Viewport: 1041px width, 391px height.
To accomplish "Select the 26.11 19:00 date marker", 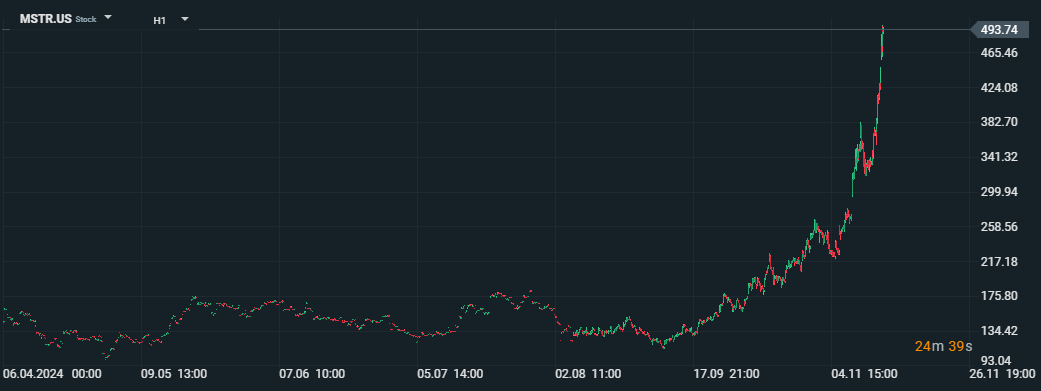I will click(x=1002, y=374).
